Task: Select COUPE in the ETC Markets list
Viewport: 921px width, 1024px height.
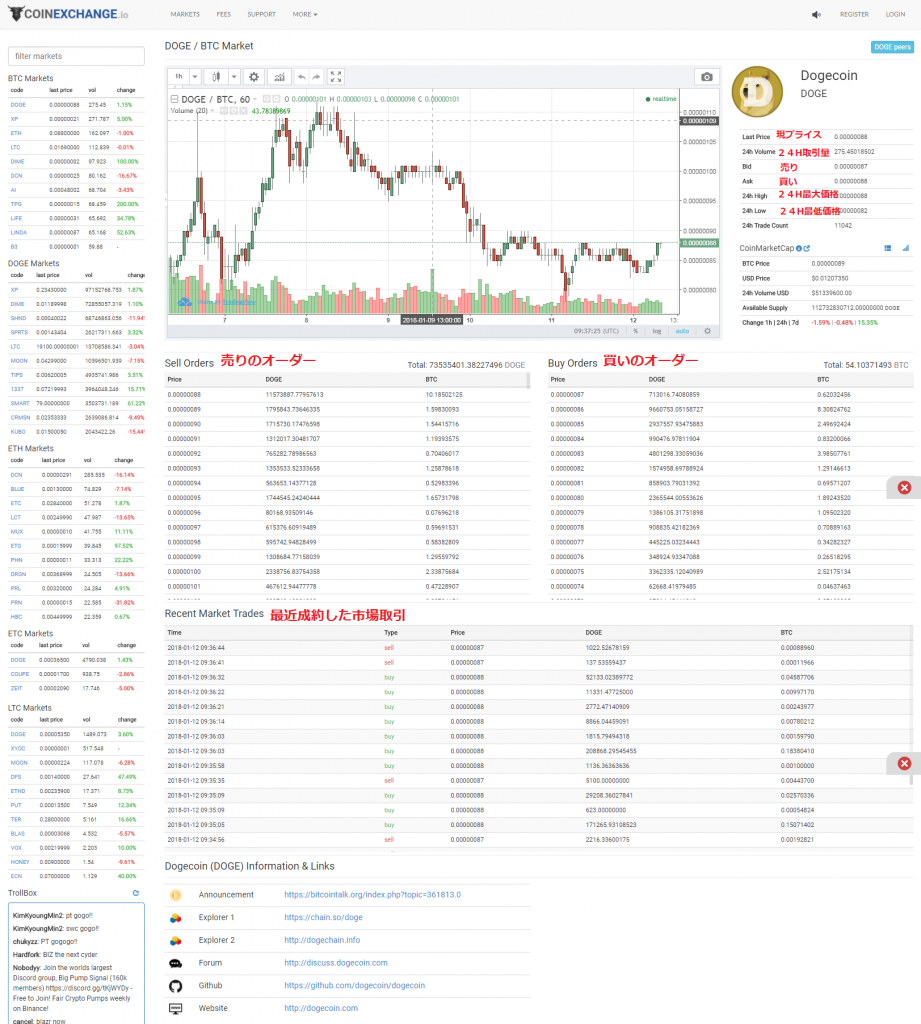Action: [x=20, y=674]
